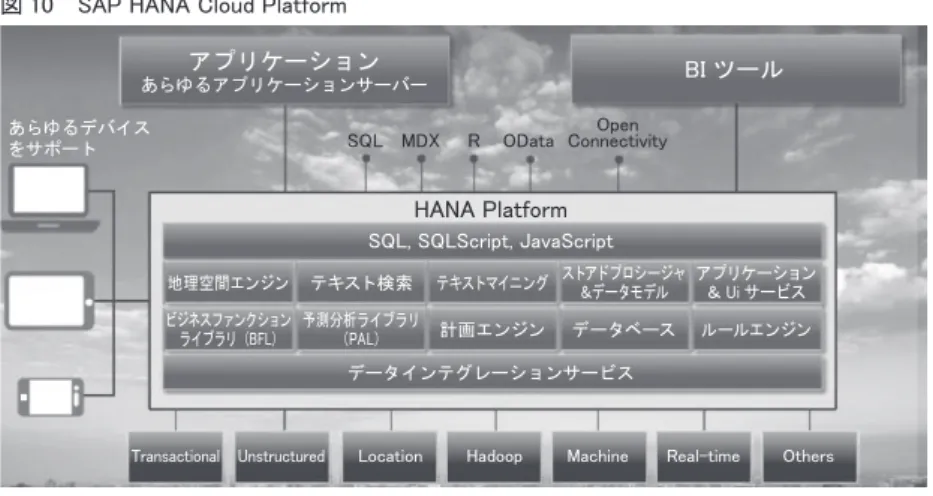Select the テキストマイニング block
This screenshot has height=496, width=933.
coord(493,282)
